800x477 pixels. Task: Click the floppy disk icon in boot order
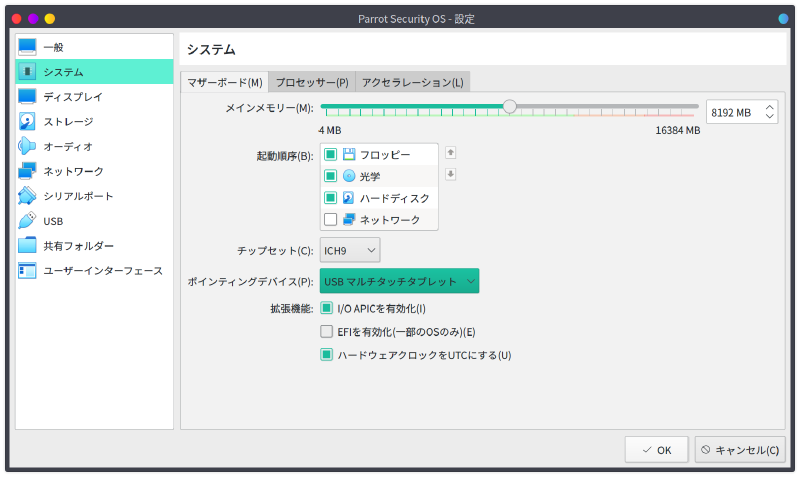(349, 154)
